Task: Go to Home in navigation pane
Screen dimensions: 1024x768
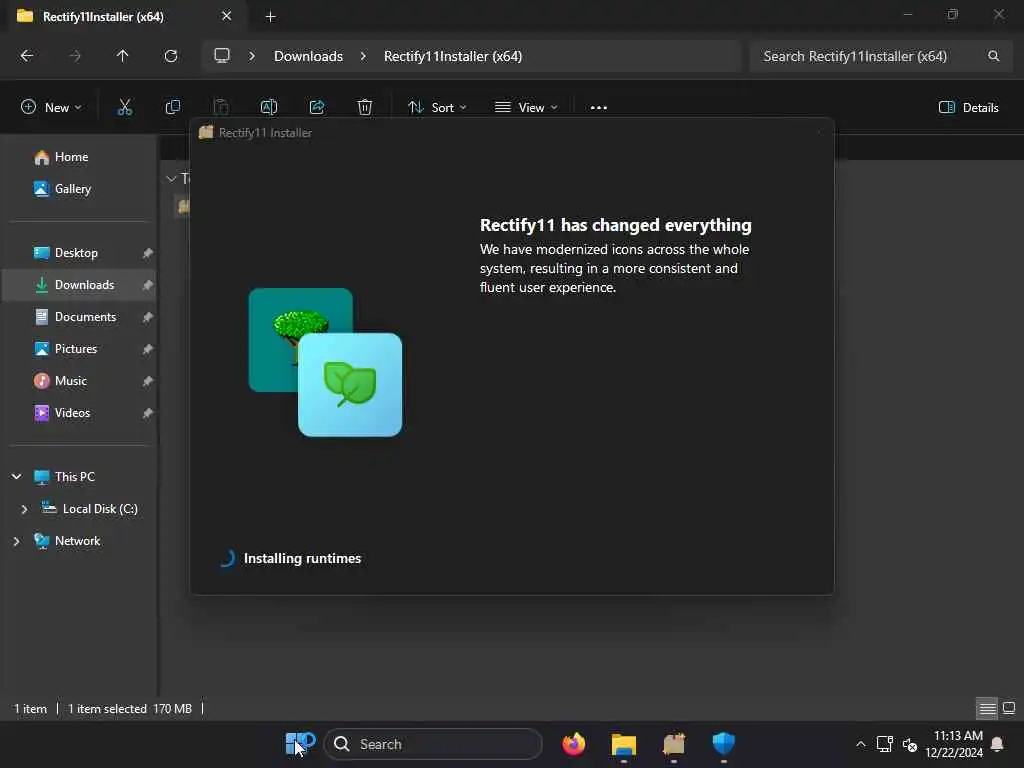Action: point(71,157)
